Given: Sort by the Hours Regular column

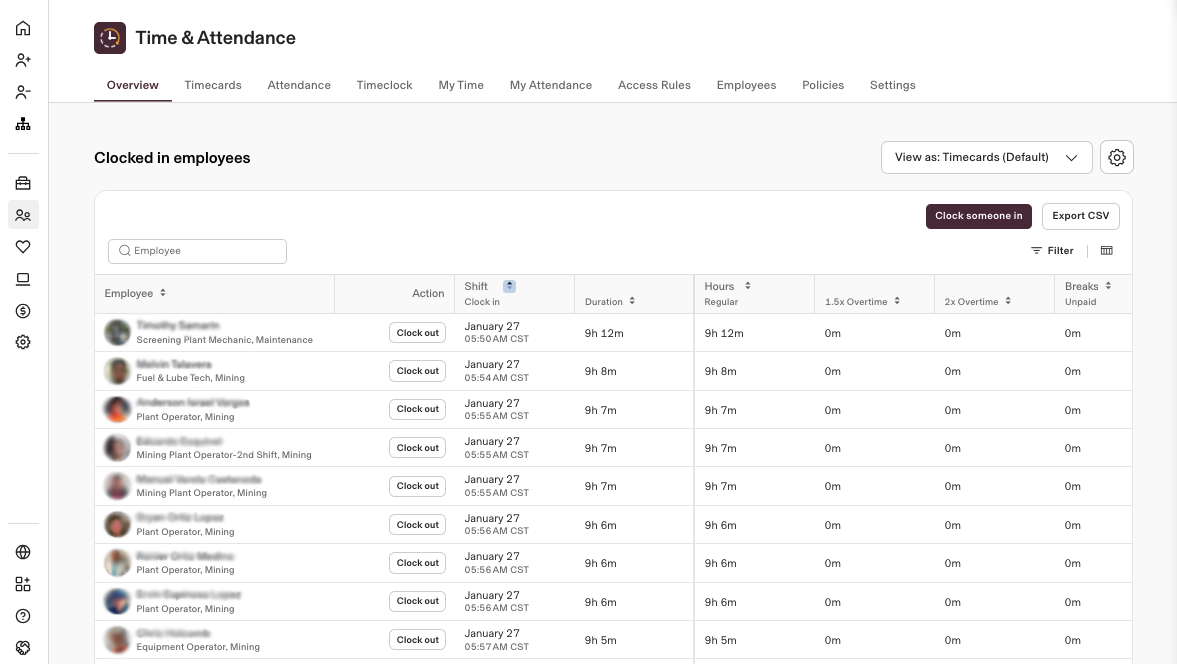Looking at the screenshot, I should 748,286.
